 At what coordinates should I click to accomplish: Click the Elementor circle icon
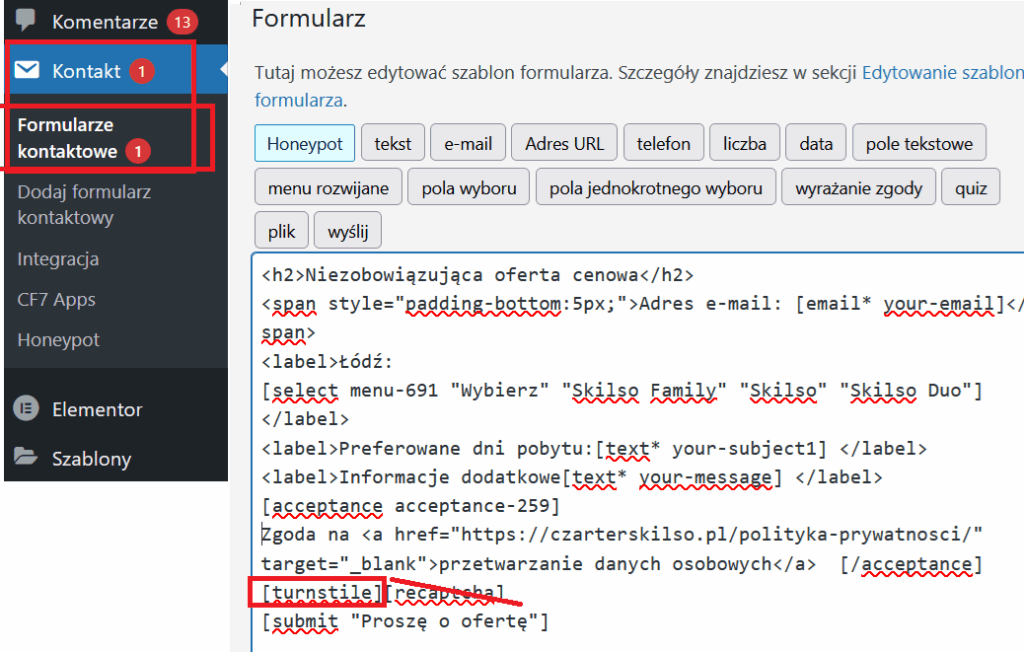click(26, 409)
